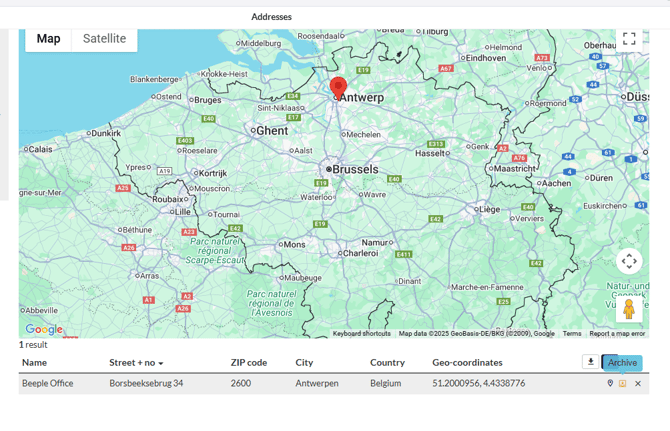670x431 pixels.
Task: Click the Name column header
Action: tap(34, 362)
